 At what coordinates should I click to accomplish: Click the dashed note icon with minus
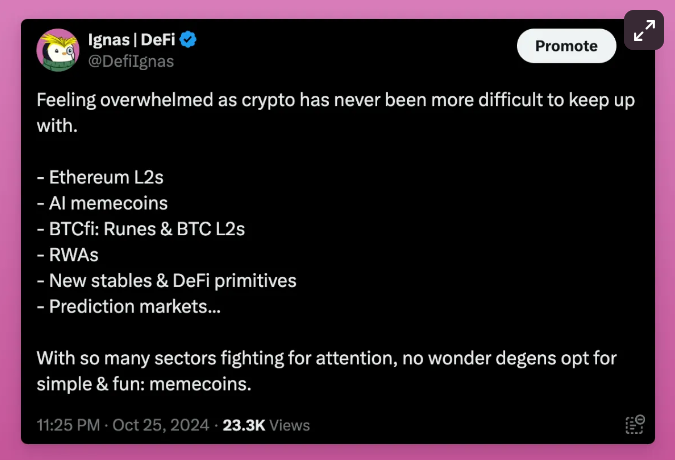(x=634, y=424)
